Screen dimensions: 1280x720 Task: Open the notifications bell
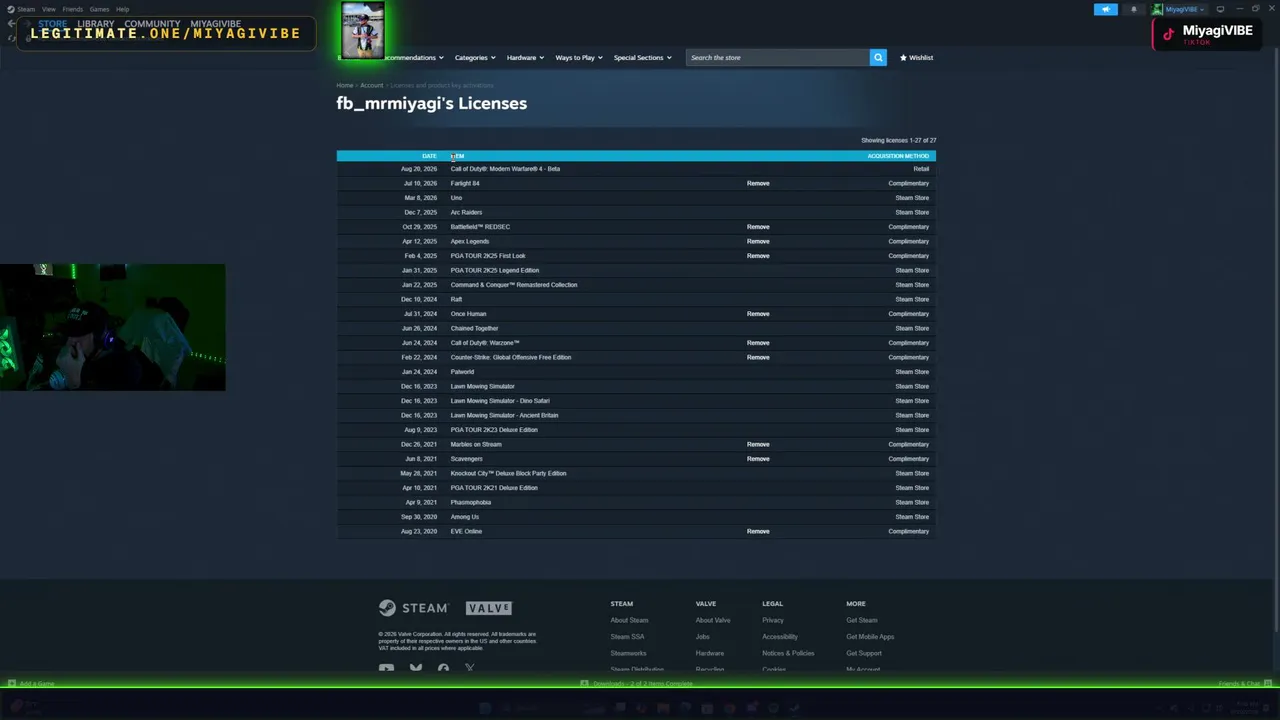coord(1133,9)
